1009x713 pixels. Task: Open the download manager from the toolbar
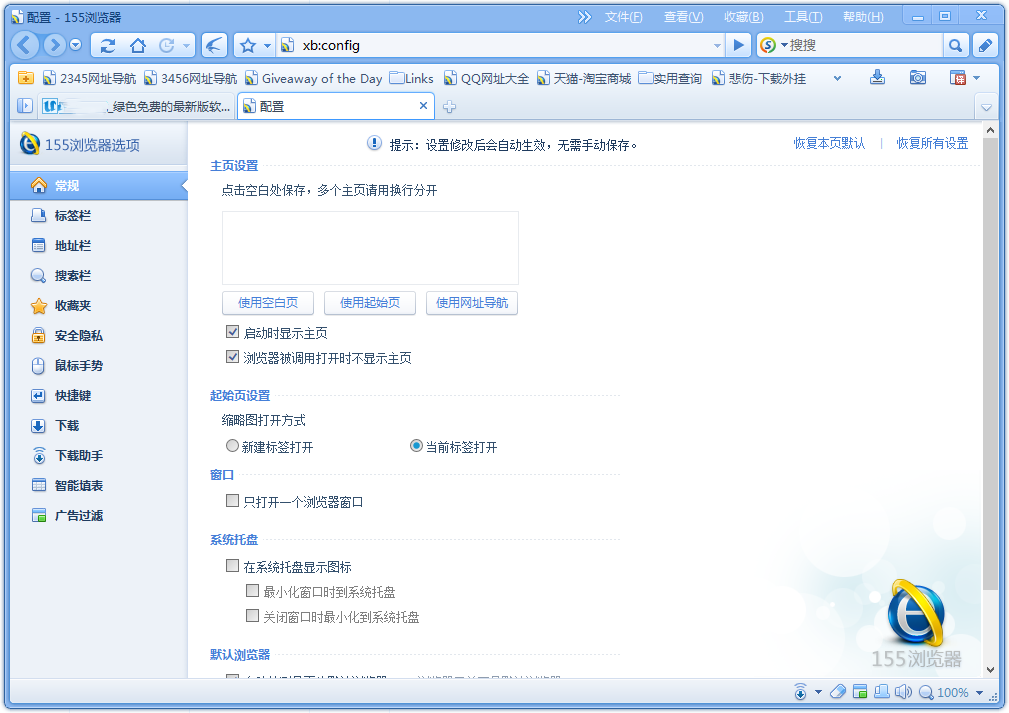click(x=877, y=76)
